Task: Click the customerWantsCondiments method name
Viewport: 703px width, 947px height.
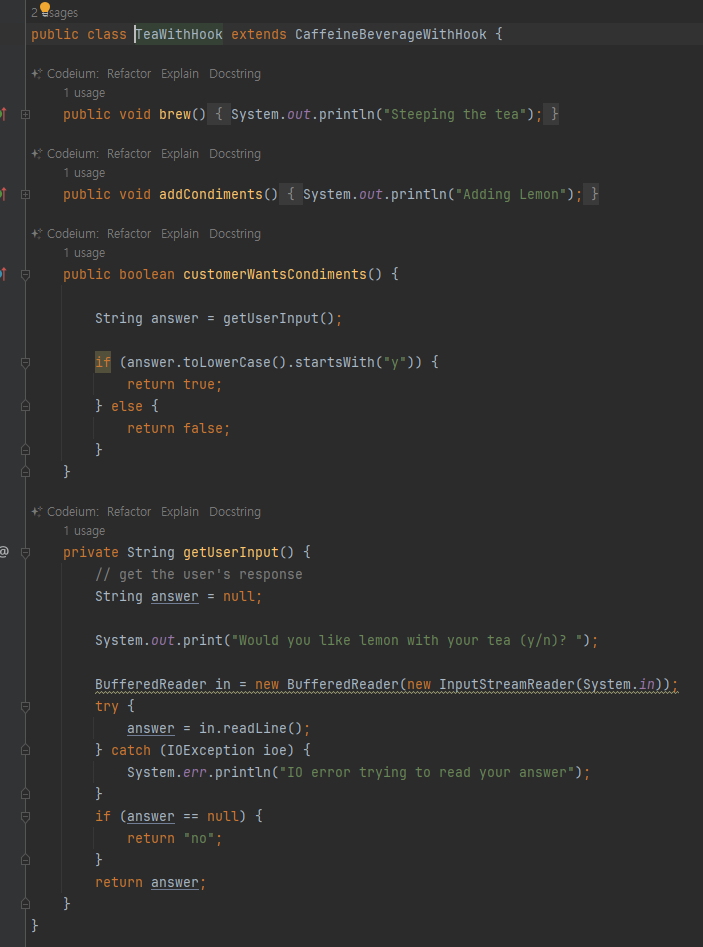Action: [x=275, y=274]
